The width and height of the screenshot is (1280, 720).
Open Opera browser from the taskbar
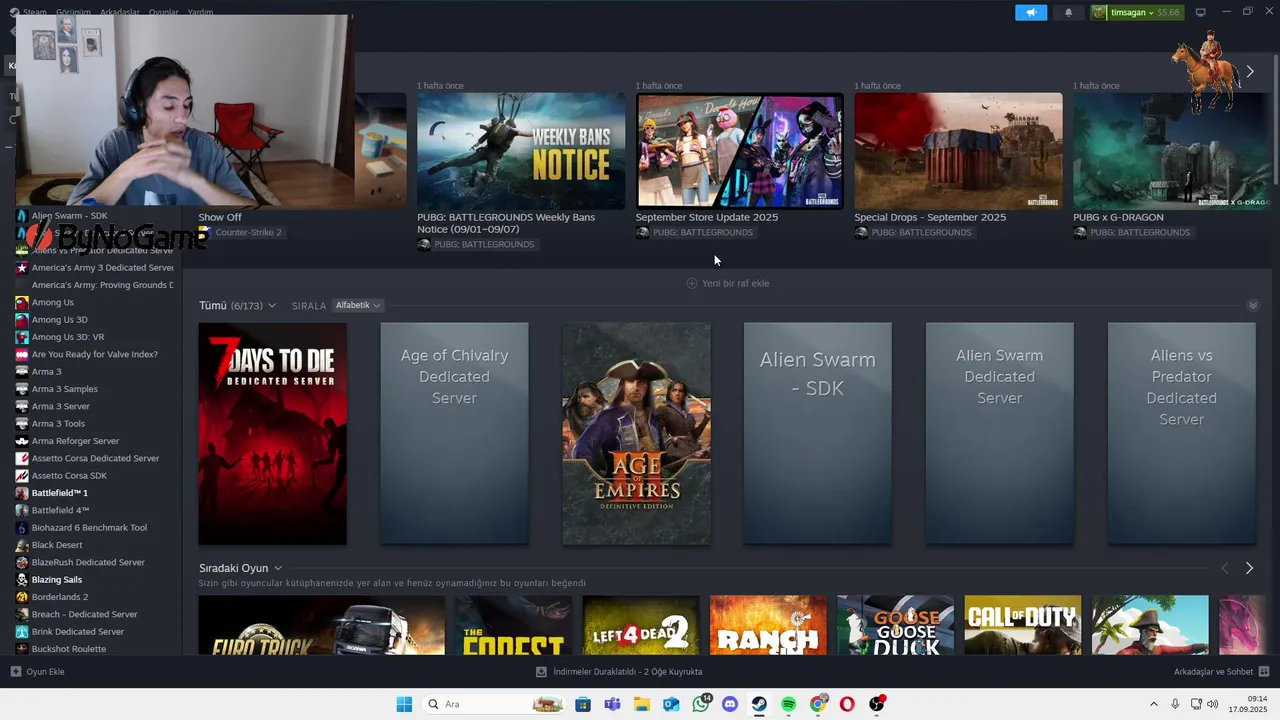(847, 704)
